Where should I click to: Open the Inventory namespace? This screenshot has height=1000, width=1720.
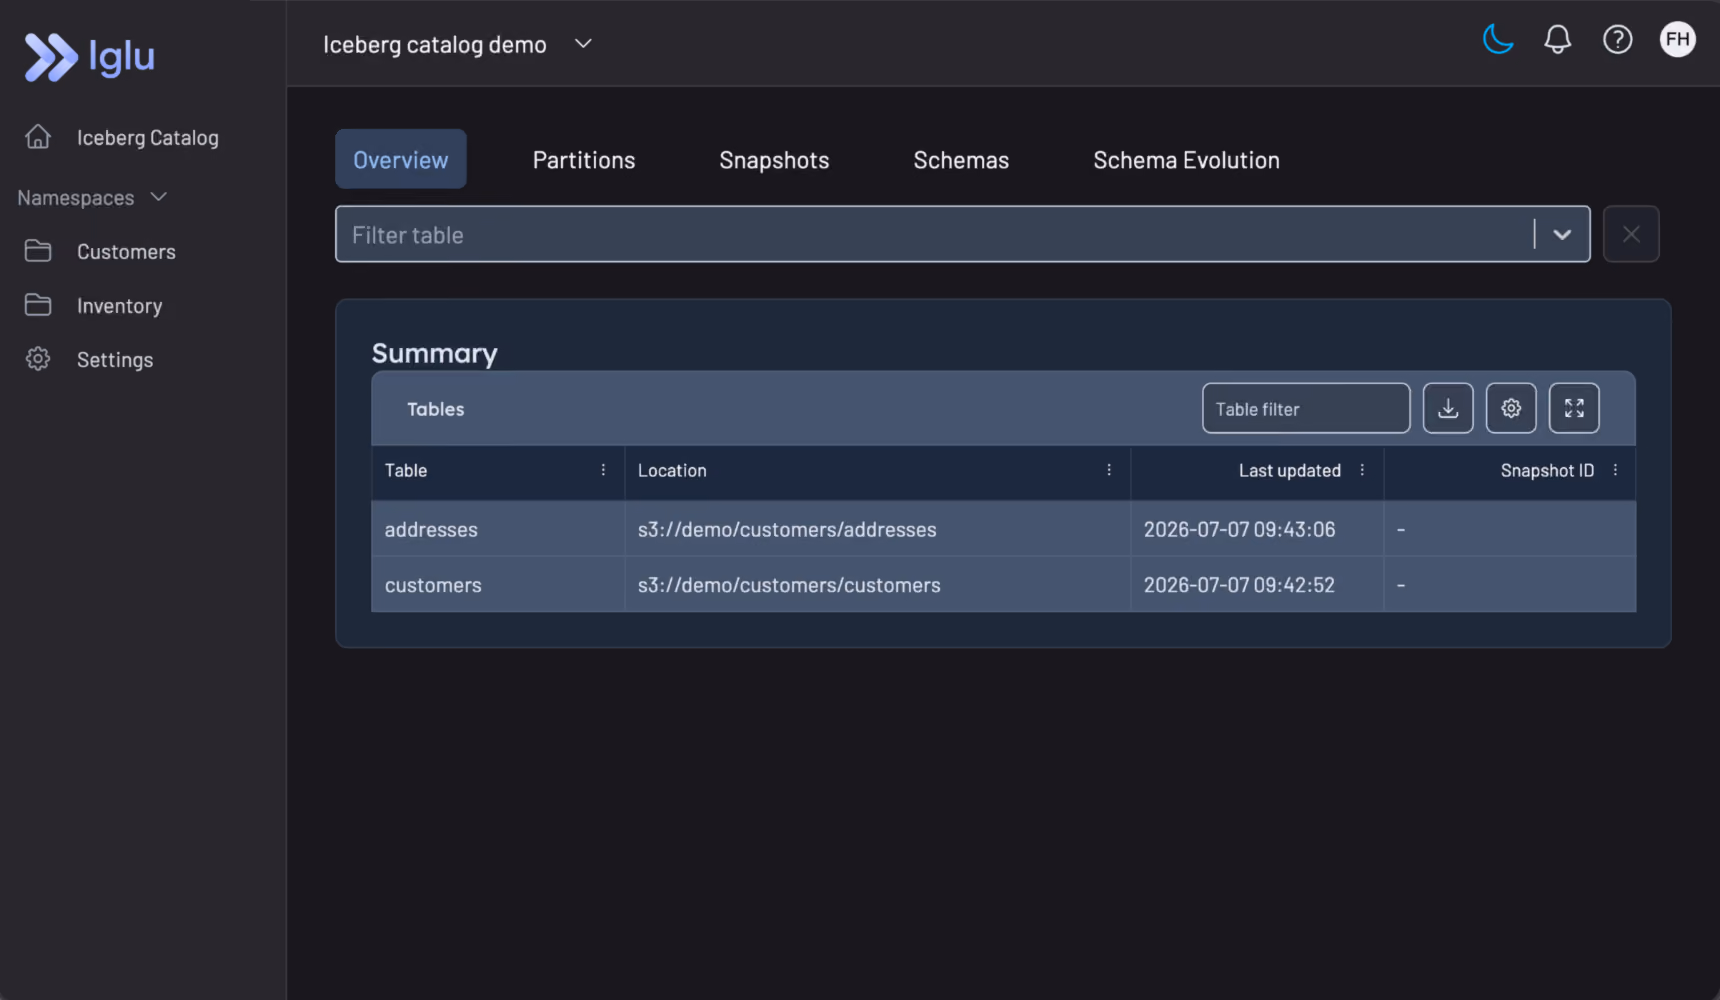[119, 306]
